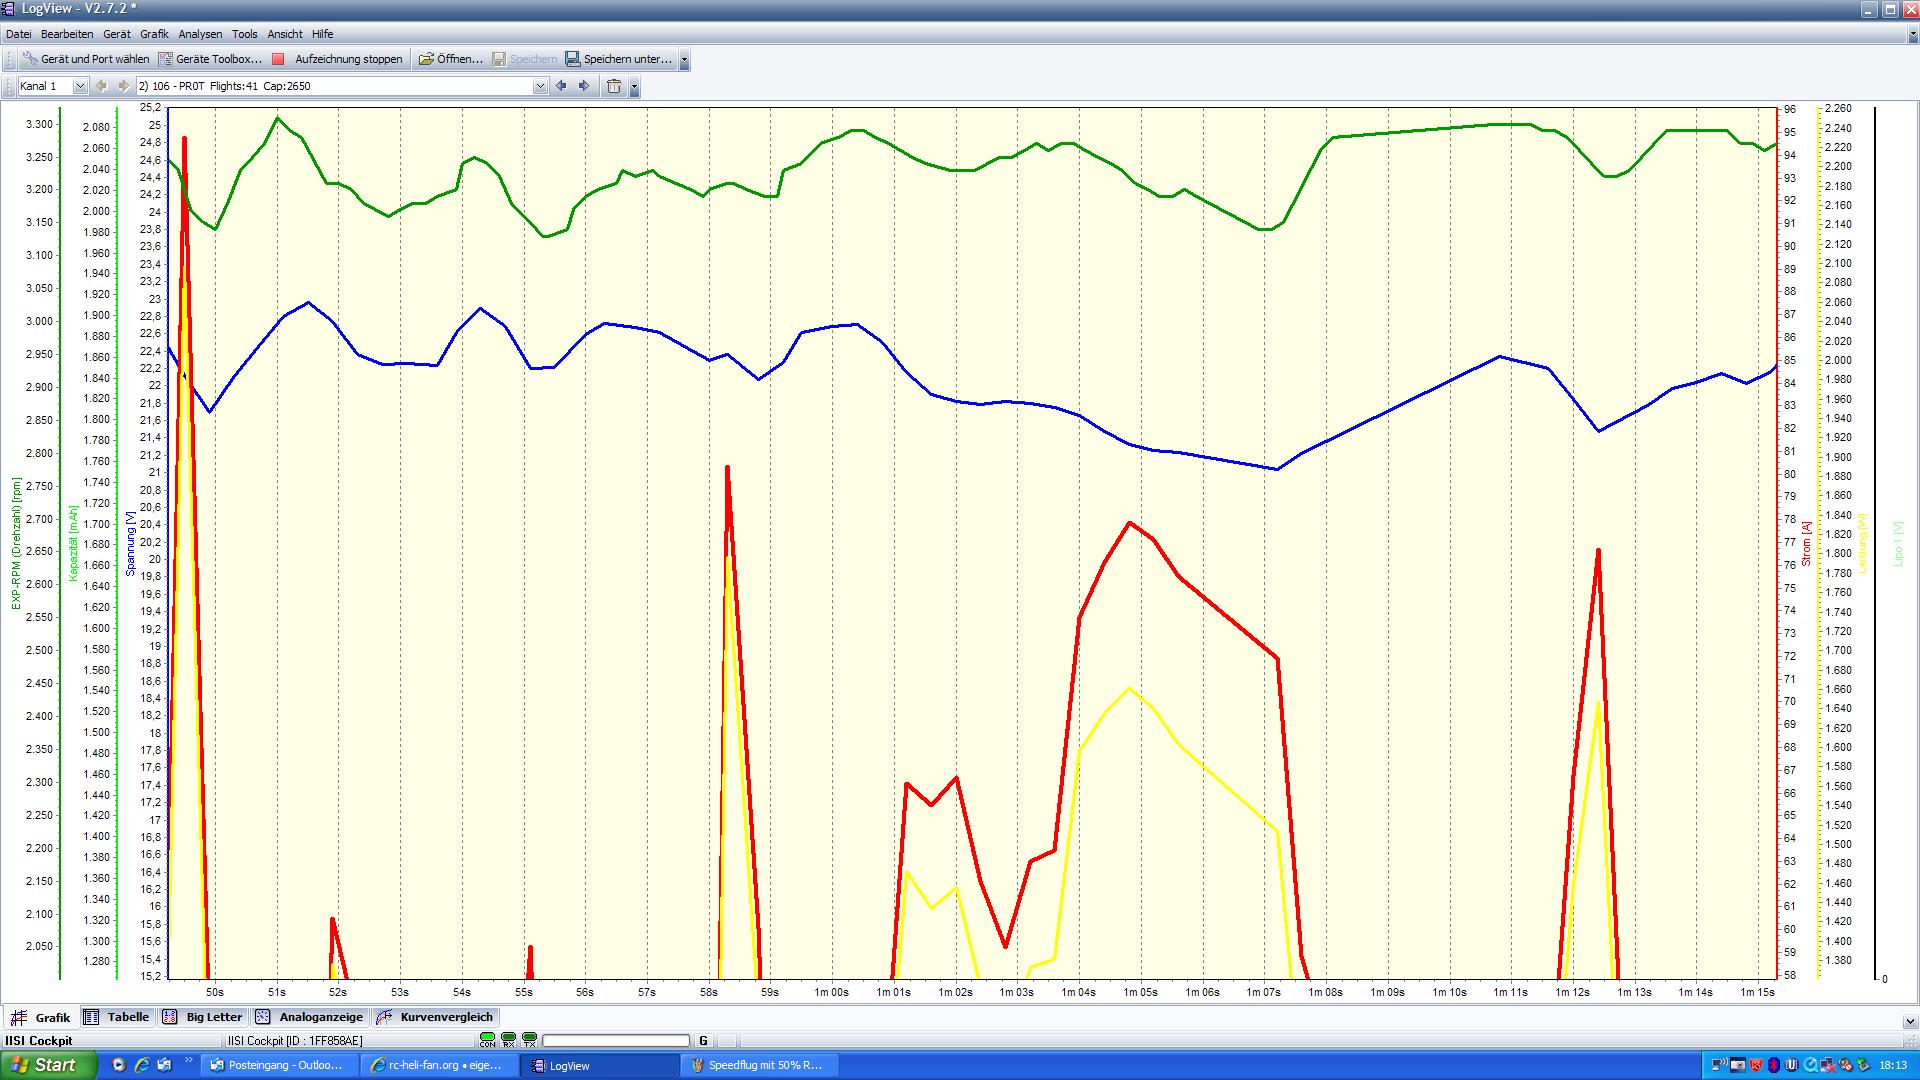Click the tab strip overflow arrow
Screen dimensions: 1920x1080
coord(1910,1021)
